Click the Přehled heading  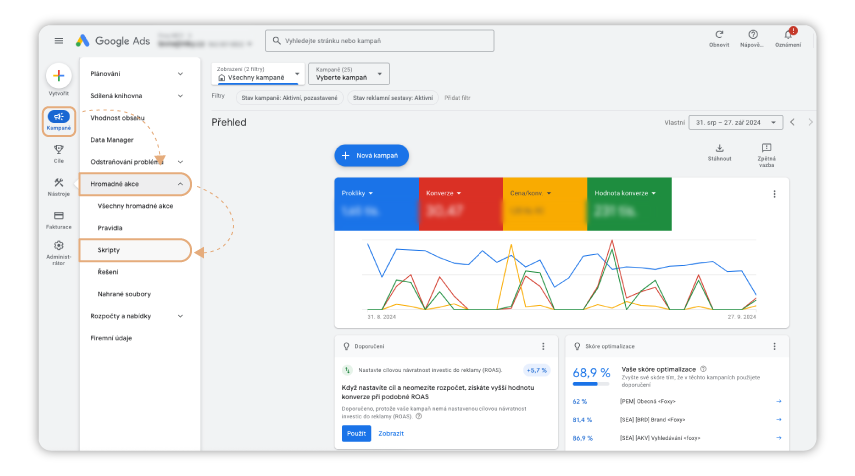coord(229,122)
